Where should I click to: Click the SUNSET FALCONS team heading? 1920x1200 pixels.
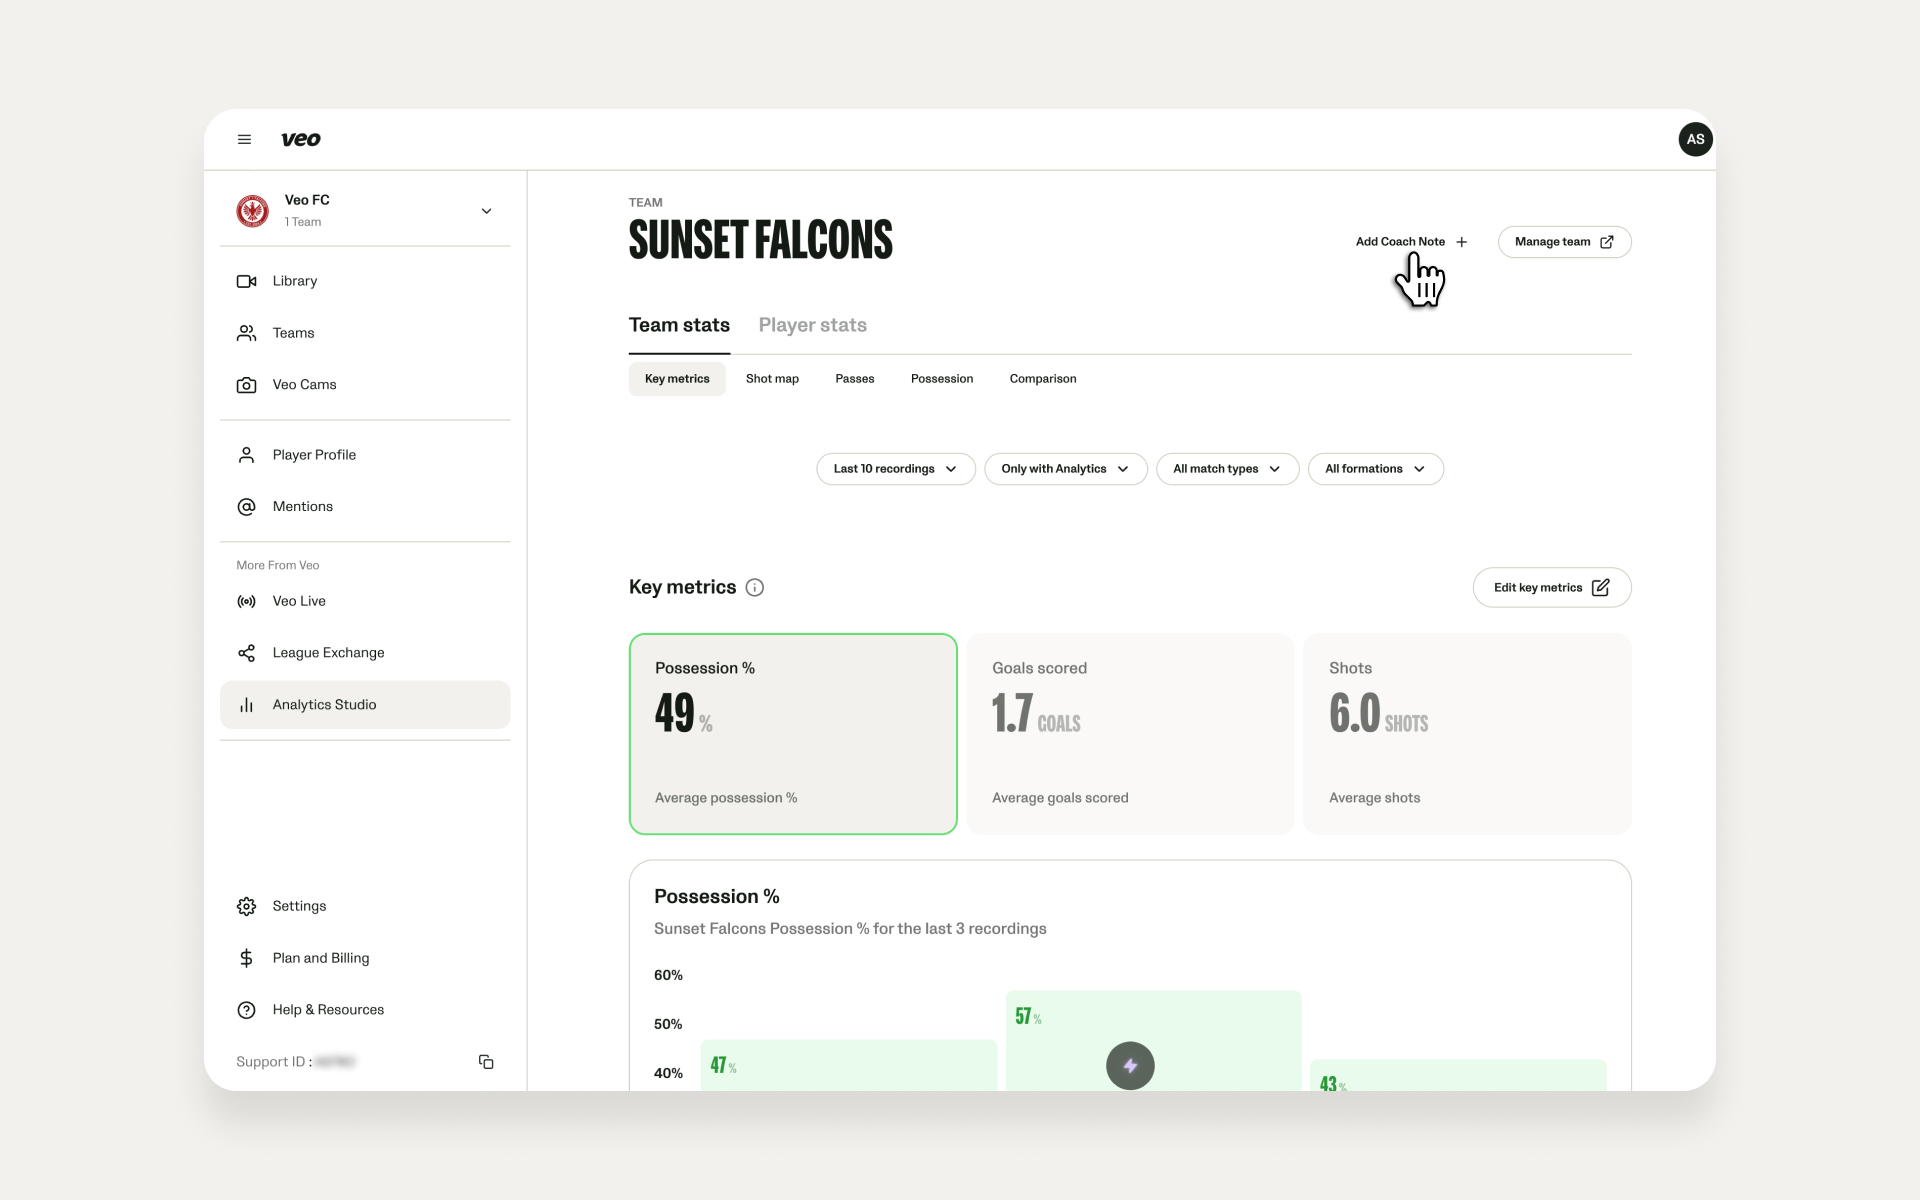(x=761, y=240)
